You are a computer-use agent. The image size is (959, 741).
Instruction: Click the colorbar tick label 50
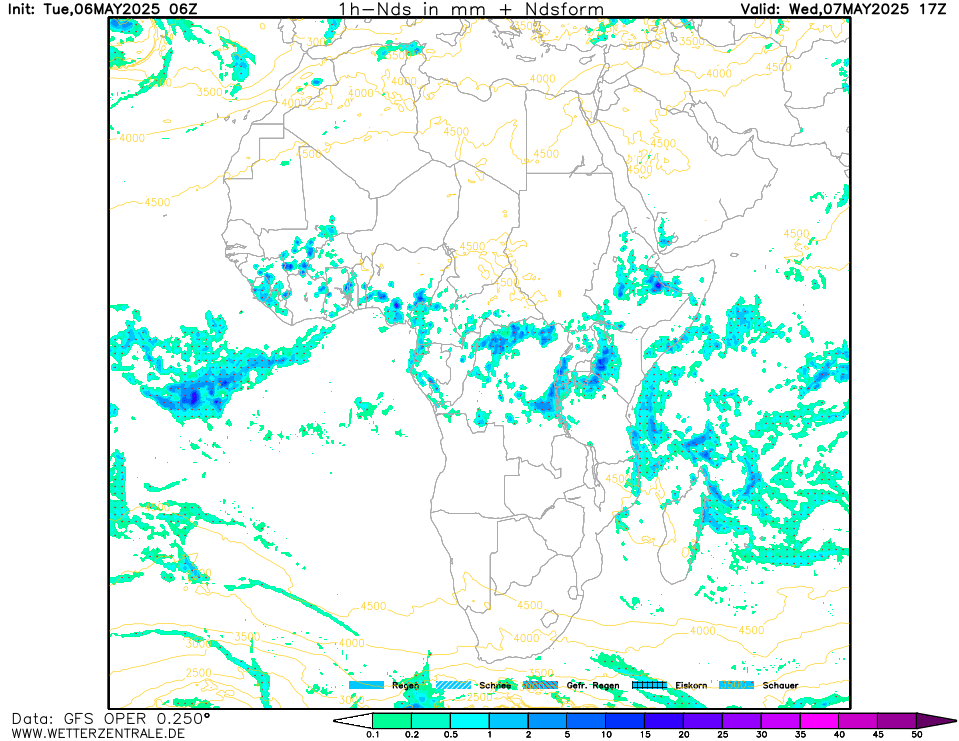tap(917, 734)
